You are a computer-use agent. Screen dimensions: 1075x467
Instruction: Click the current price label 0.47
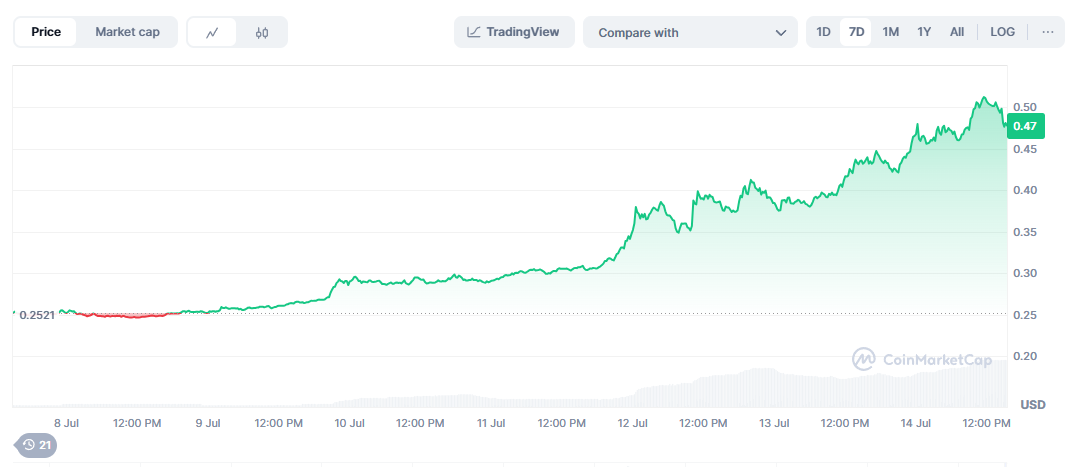pyautogui.click(x=1025, y=125)
